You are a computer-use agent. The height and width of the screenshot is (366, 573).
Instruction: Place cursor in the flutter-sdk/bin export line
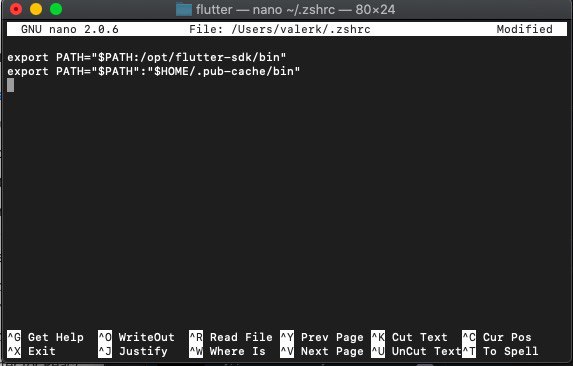click(x=147, y=57)
